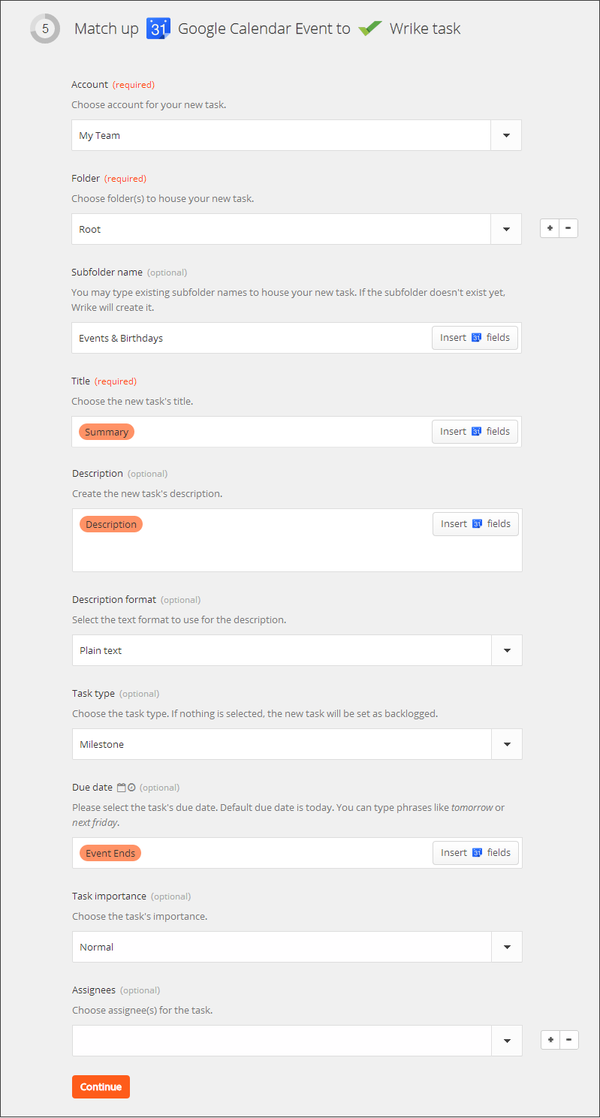
Task: Select the Summary tag in Title field
Action: tap(106, 432)
